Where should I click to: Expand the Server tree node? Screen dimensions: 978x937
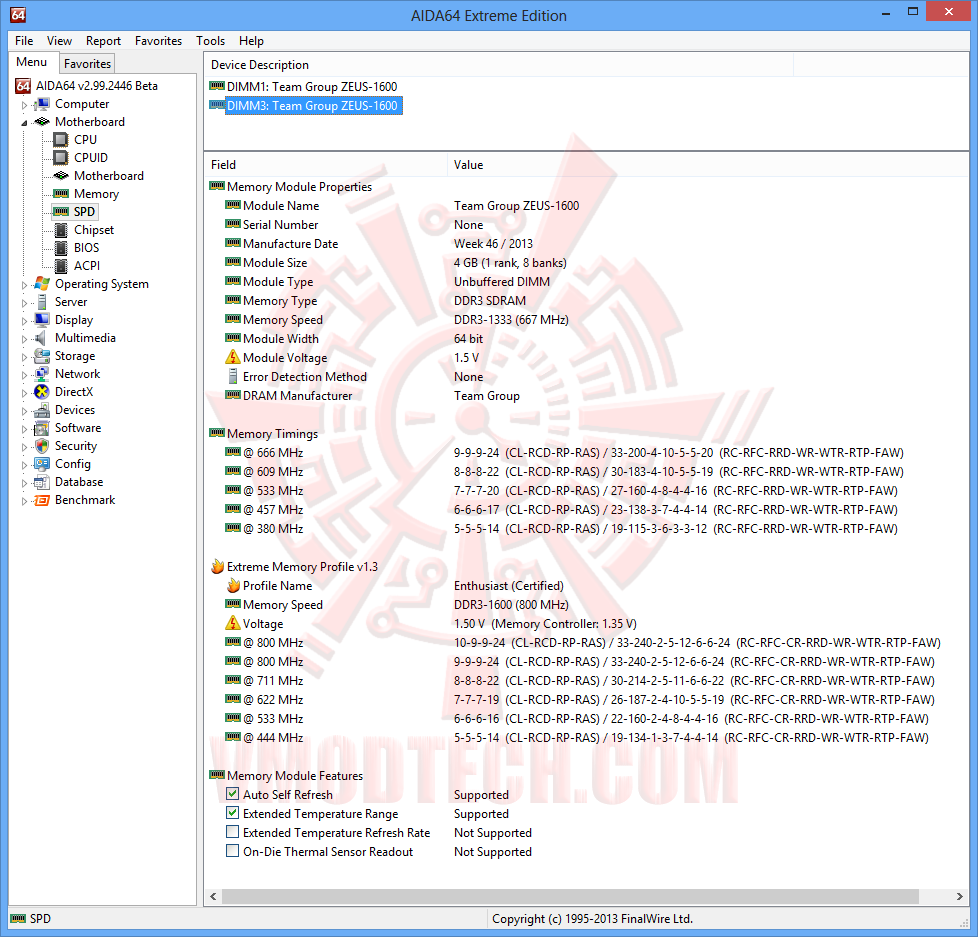point(24,303)
